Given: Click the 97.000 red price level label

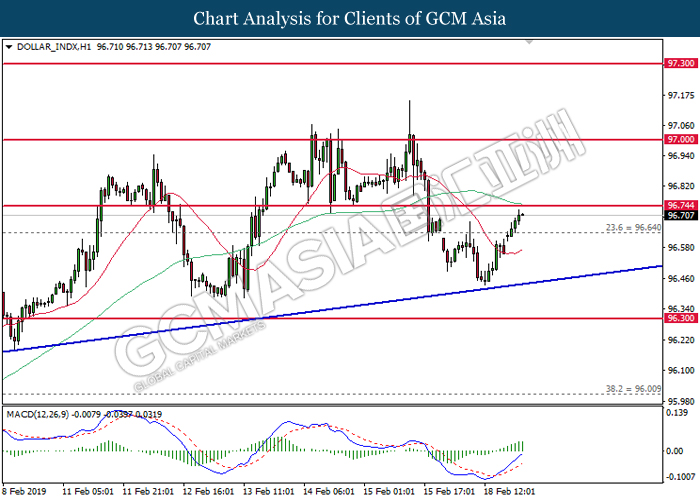Looking at the screenshot, I should (x=680, y=139).
